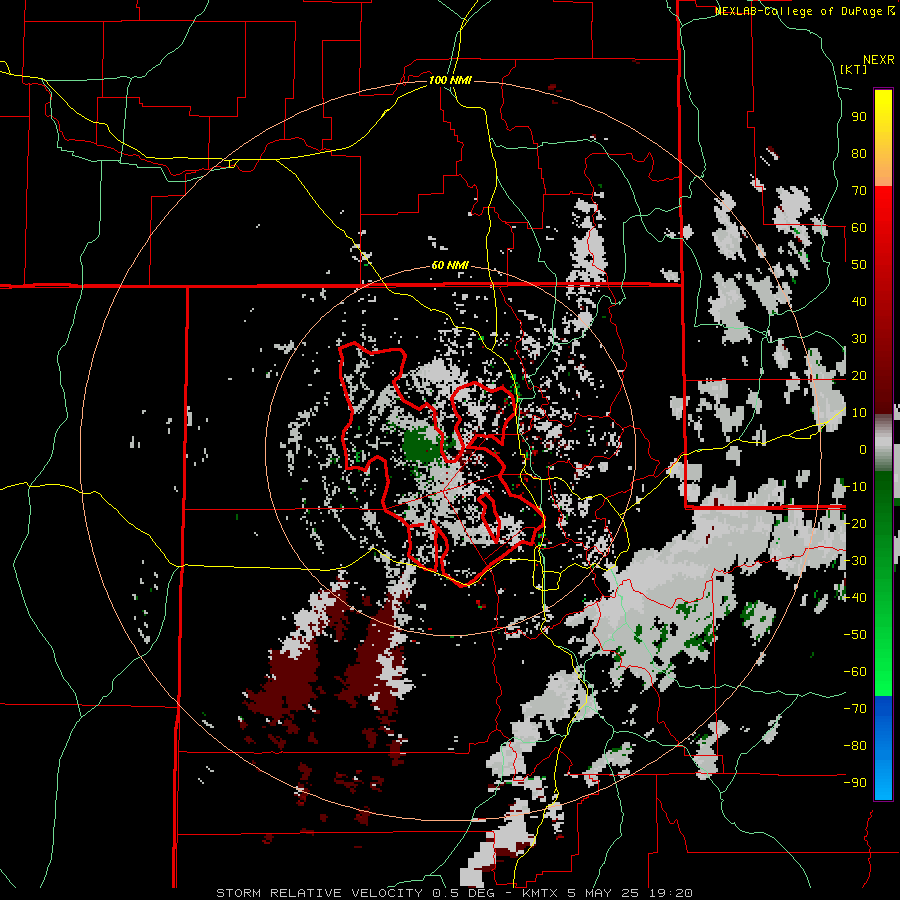The height and width of the screenshot is (900, 900).
Task: Click the solid green inbound velocity patch near radar center
Action: [421, 445]
